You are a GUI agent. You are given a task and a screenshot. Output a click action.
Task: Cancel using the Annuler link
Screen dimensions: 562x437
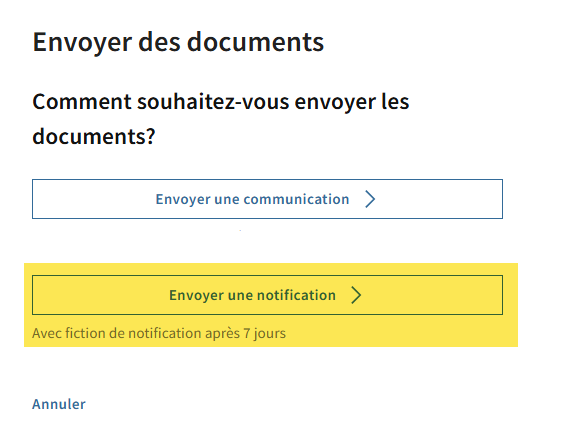(59, 404)
